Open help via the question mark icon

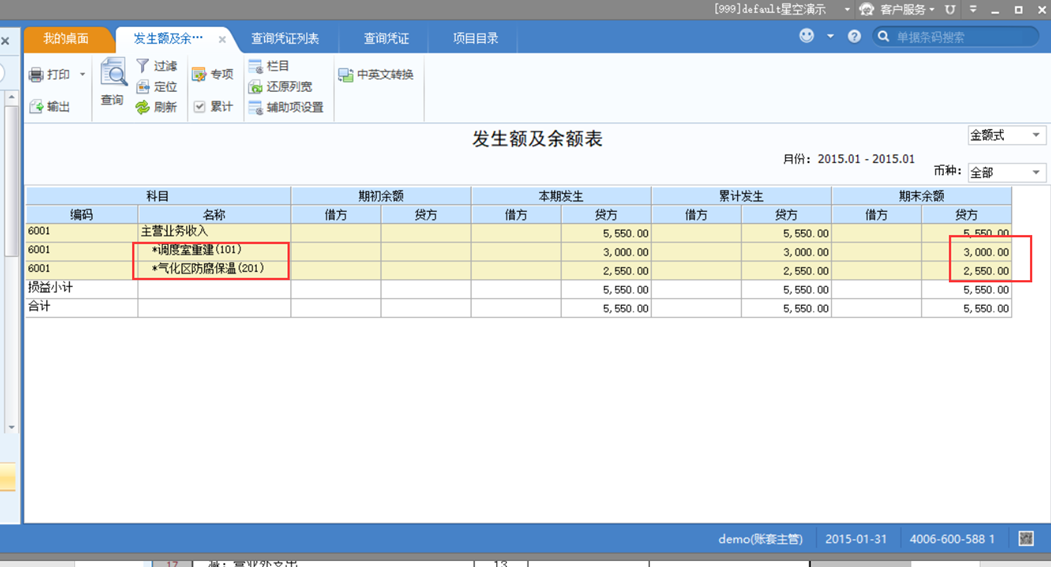click(854, 36)
